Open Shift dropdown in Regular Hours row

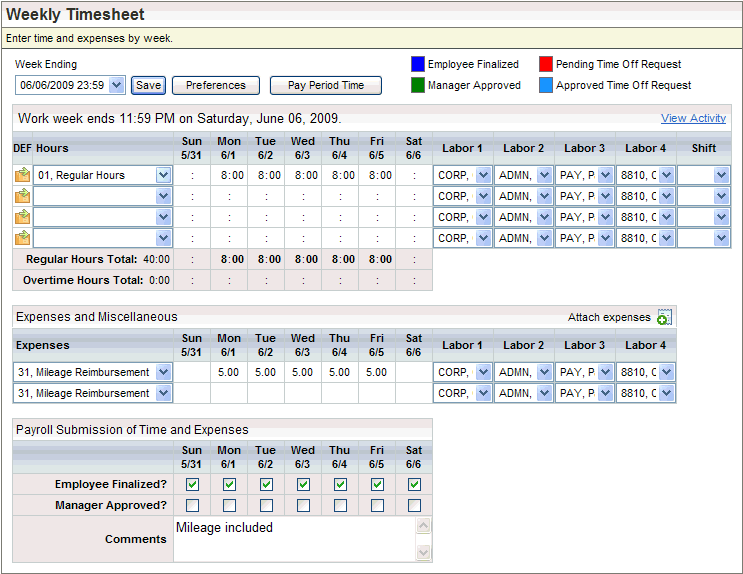pyautogui.click(x=721, y=175)
